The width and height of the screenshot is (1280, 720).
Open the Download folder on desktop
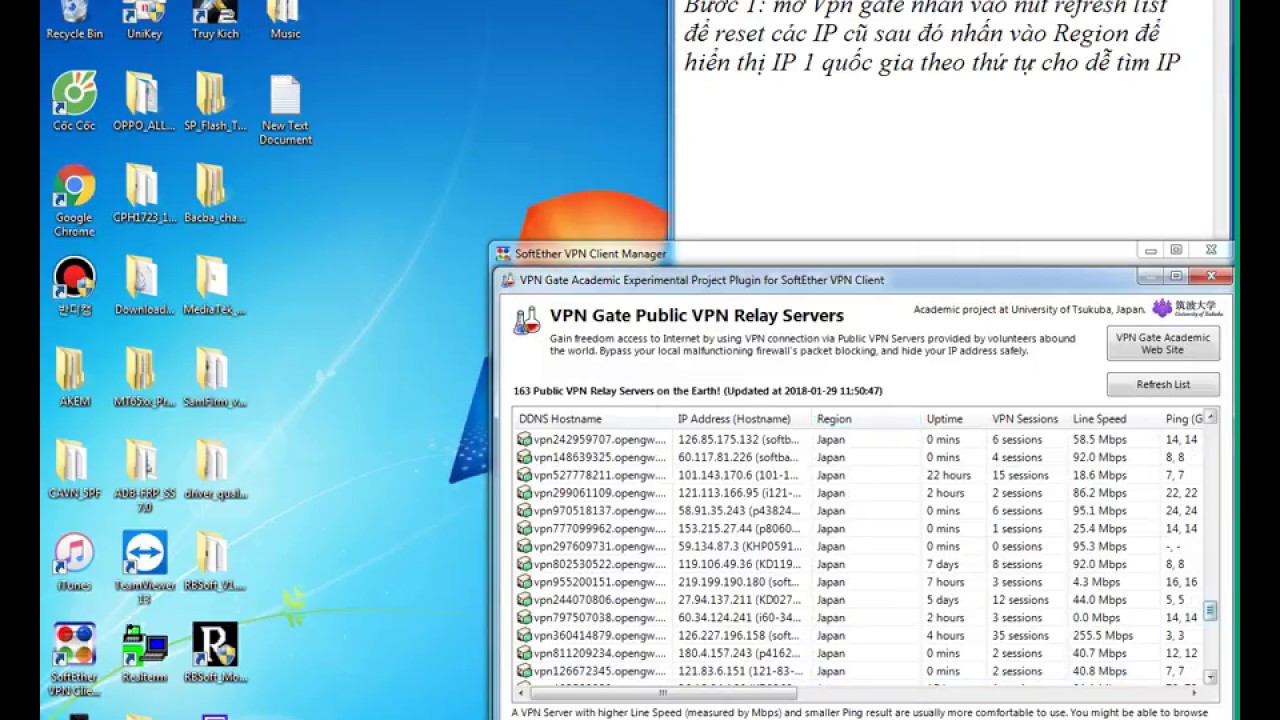point(143,286)
